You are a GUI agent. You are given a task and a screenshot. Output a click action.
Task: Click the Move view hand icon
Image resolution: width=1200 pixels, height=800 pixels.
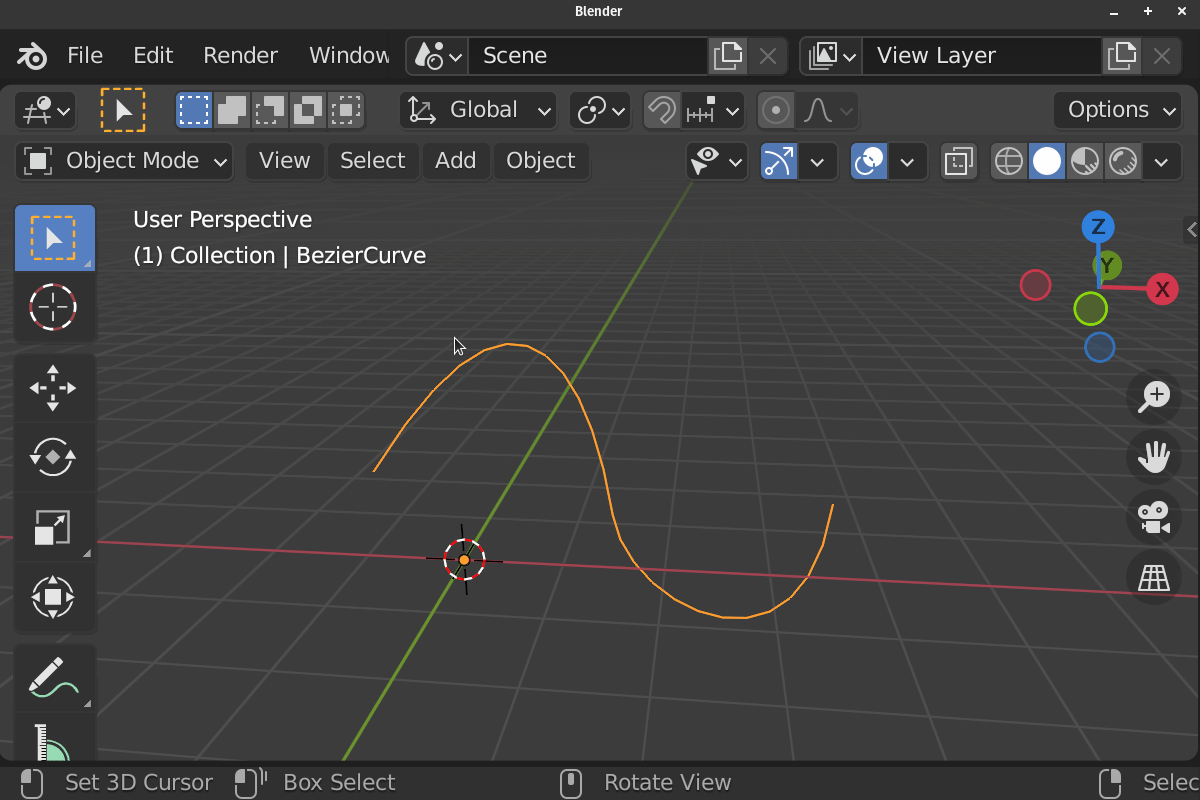point(1154,457)
